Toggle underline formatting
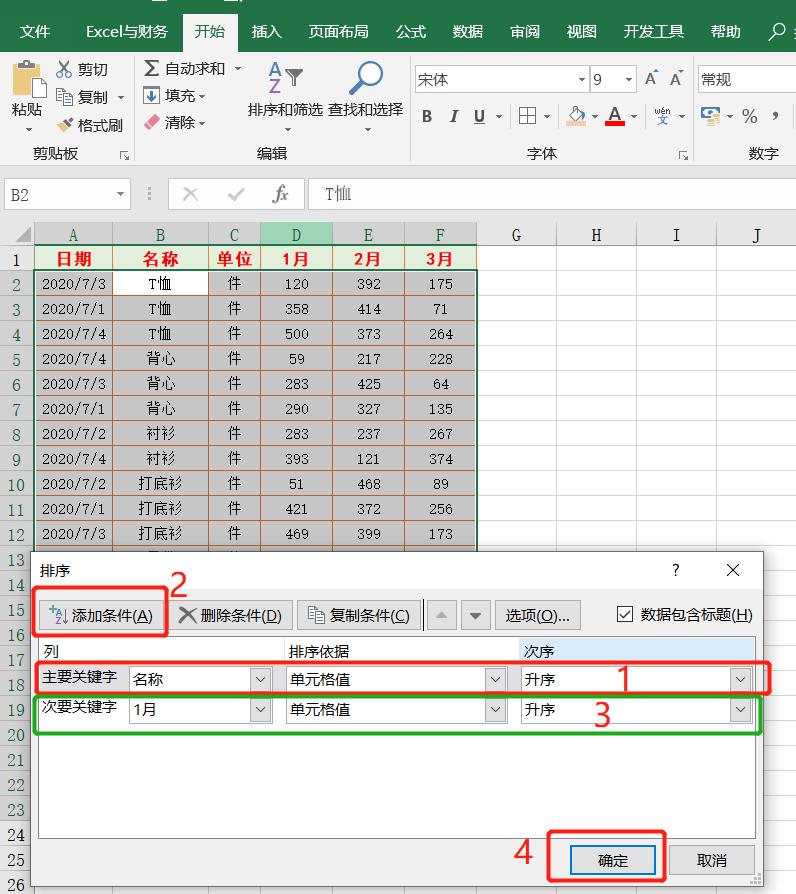The height and width of the screenshot is (894, 796). click(480, 116)
